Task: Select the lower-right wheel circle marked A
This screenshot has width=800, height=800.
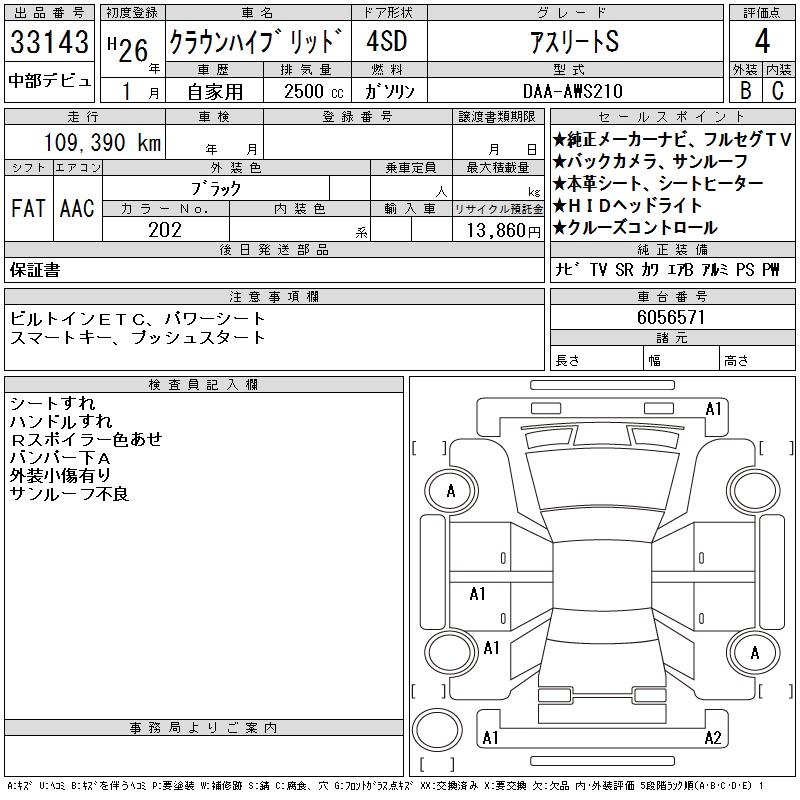Action: click(x=754, y=652)
